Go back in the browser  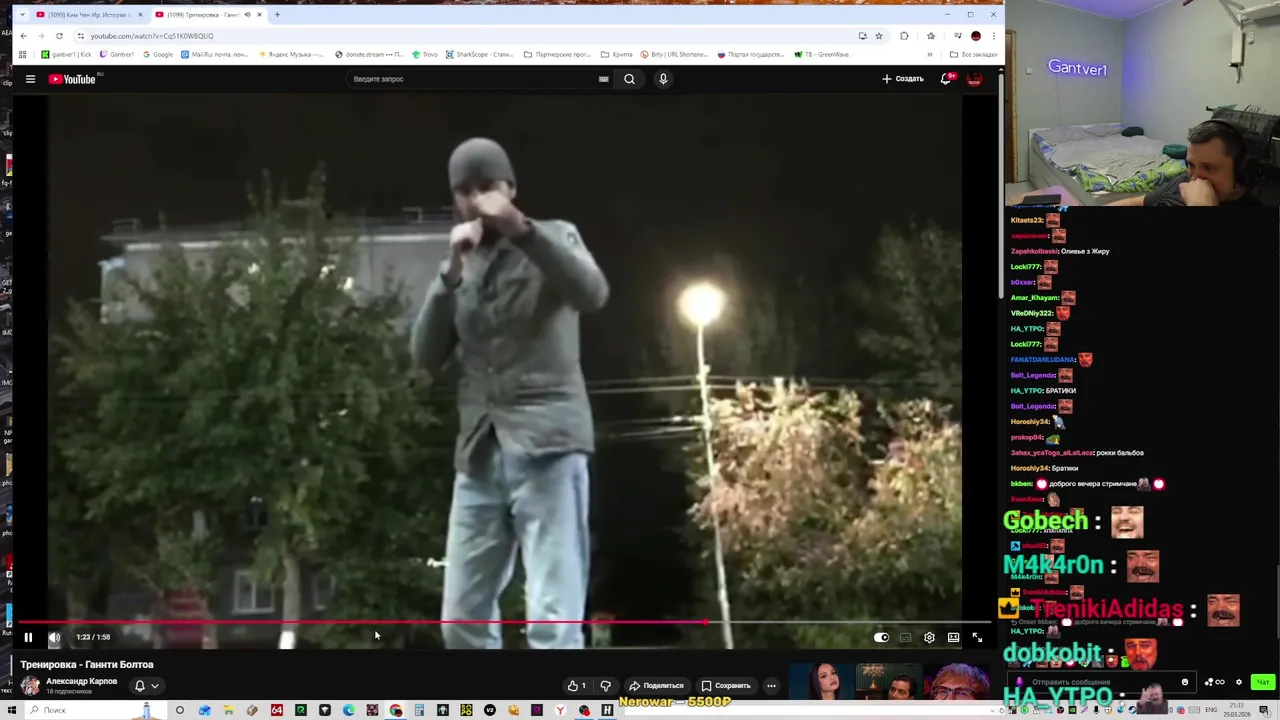pos(23,36)
